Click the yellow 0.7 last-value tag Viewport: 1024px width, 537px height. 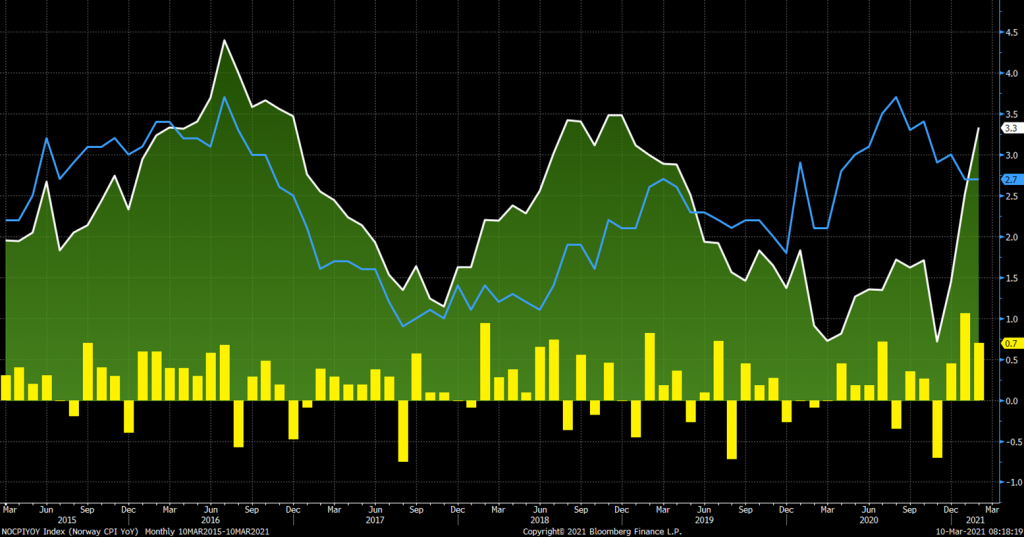coord(1010,343)
